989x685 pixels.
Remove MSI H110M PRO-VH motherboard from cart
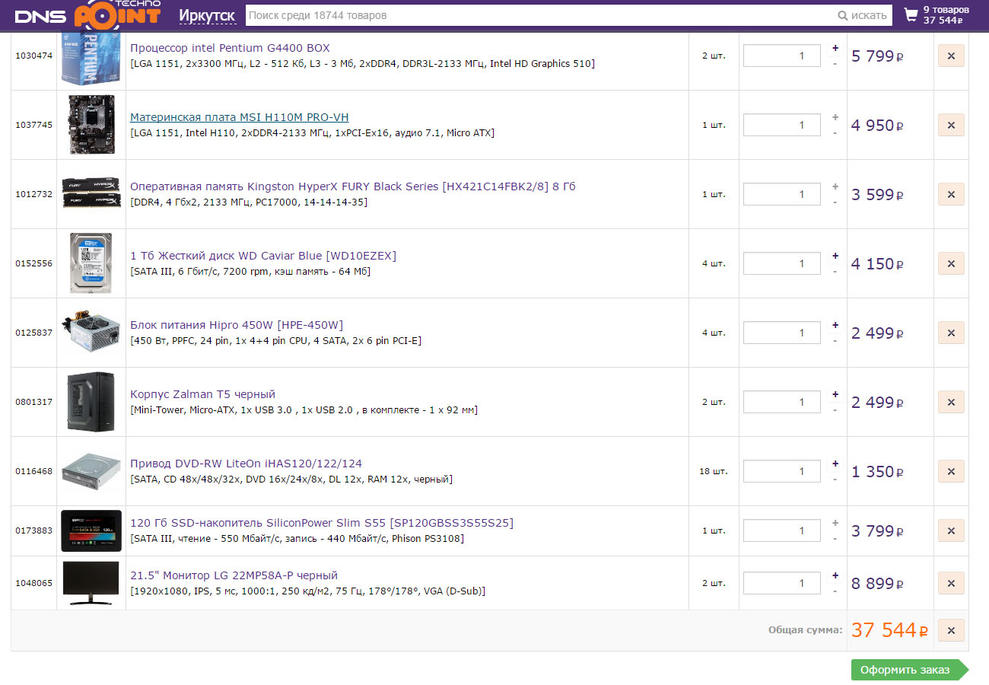pos(951,126)
